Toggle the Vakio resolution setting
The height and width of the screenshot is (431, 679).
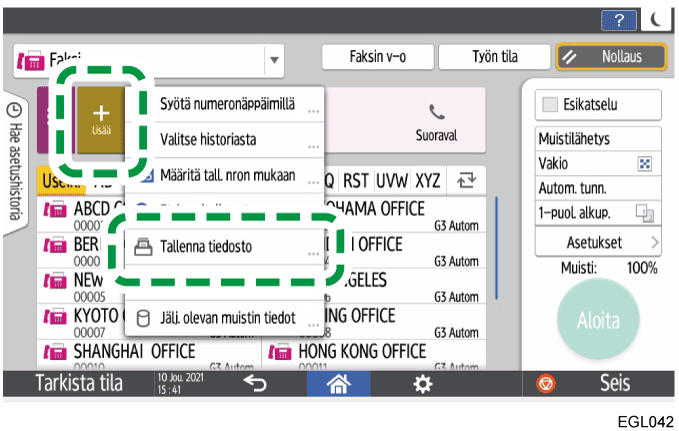tap(598, 163)
